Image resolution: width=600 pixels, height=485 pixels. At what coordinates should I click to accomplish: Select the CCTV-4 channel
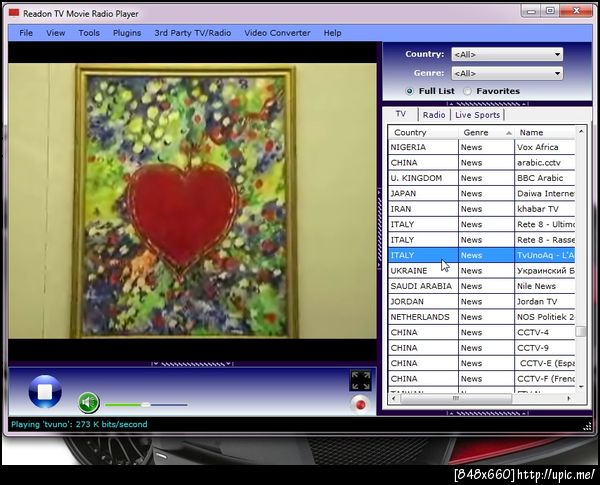pyautogui.click(x=481, y=332)
